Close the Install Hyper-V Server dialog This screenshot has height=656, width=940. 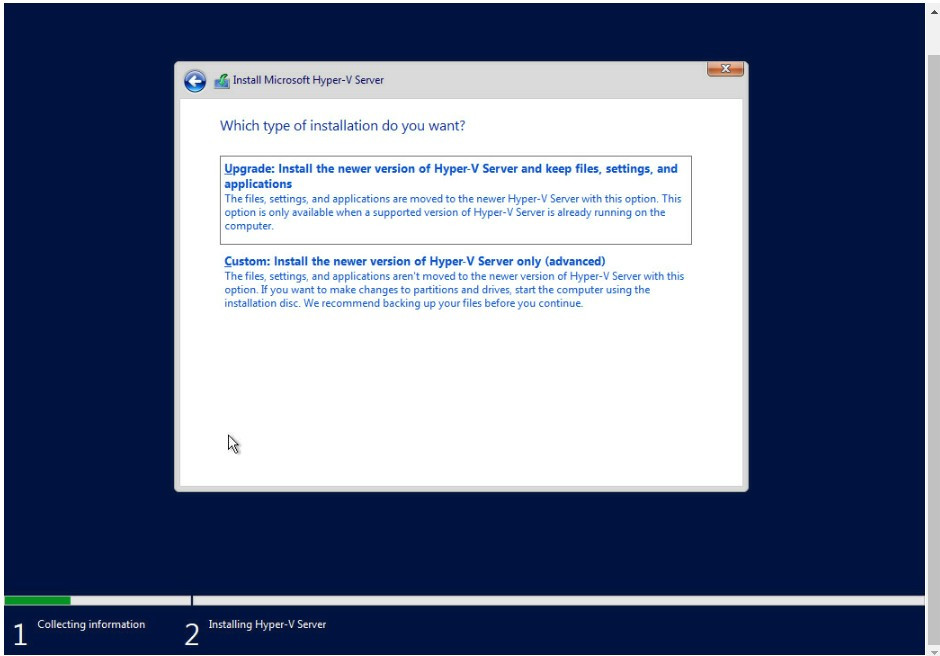pos(725,69)
